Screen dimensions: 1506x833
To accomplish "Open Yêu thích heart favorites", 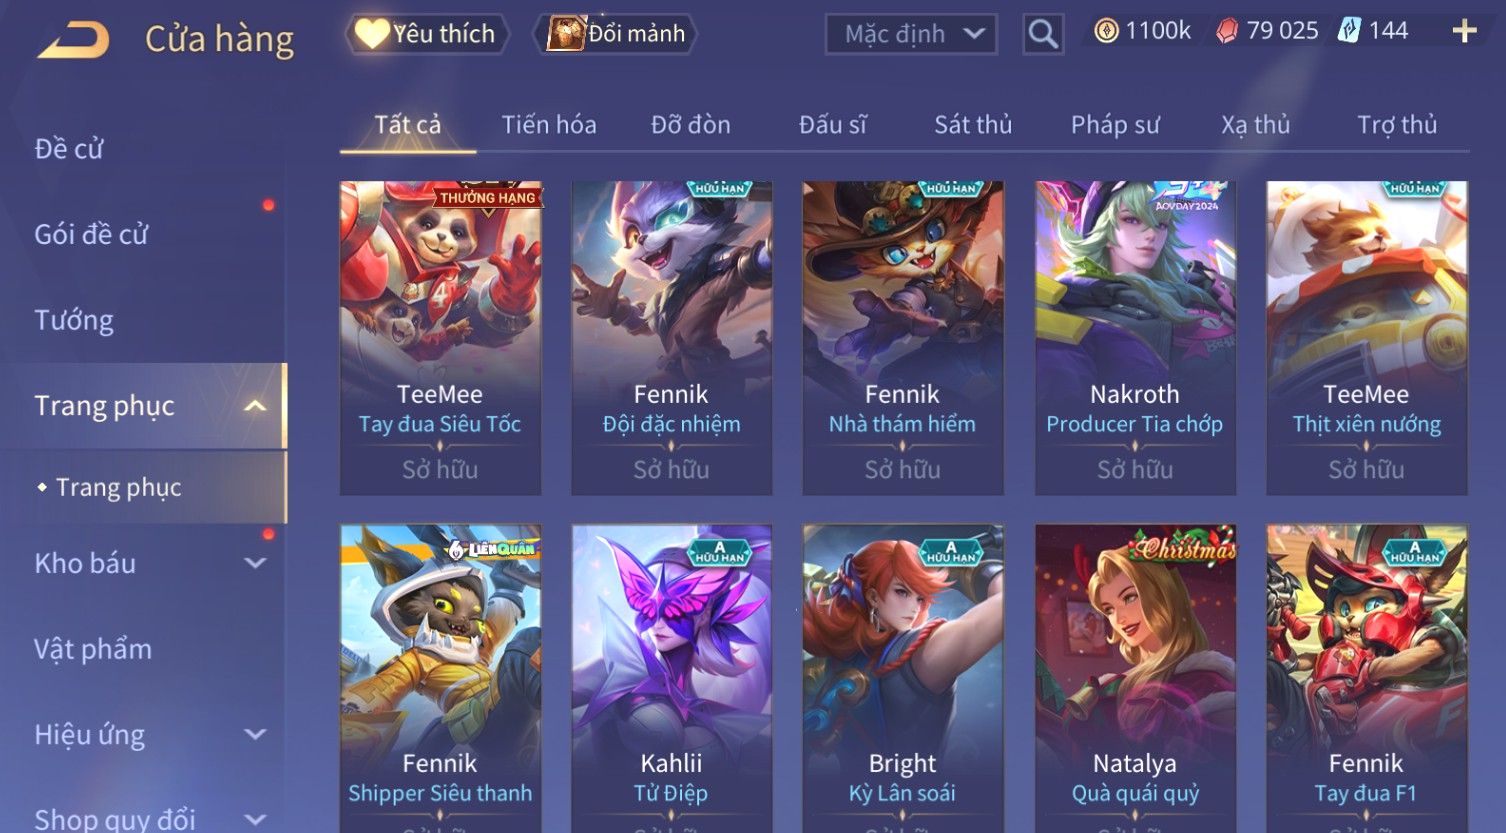I will (427, 34).
